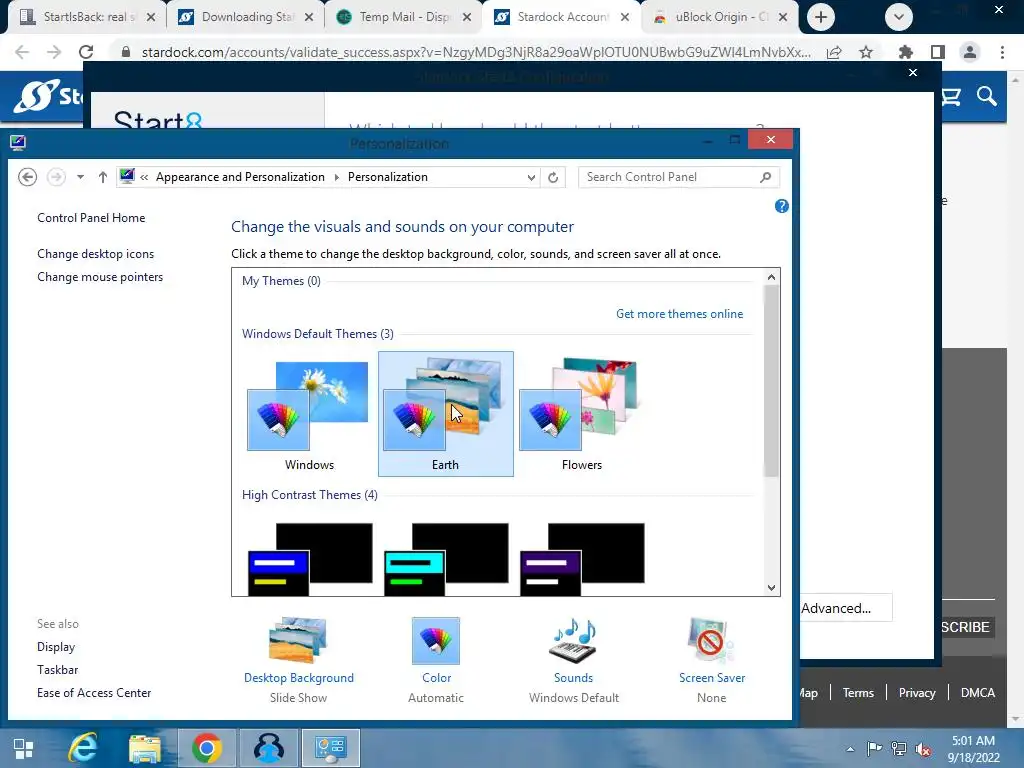
Task: Click the themes list scrollbar thumb
Action: (771, 381)
